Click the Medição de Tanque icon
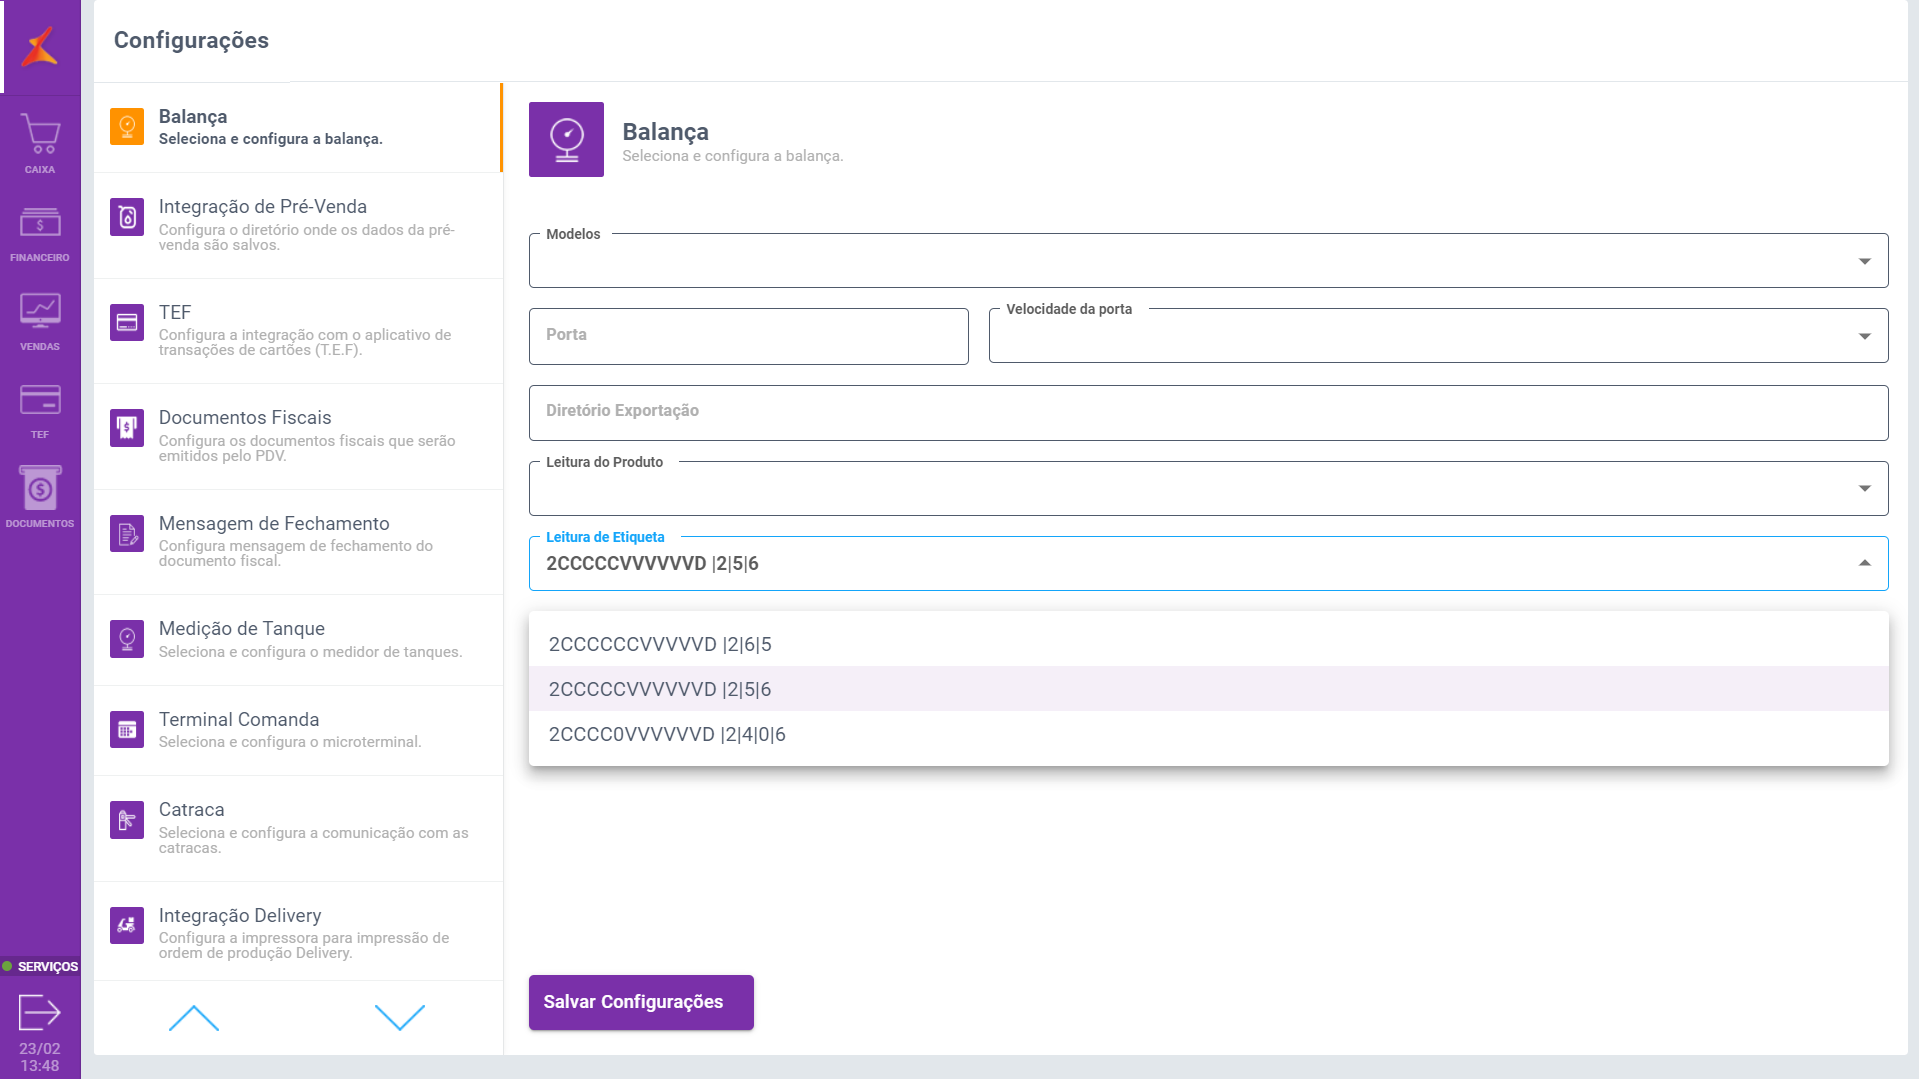1919x1079 pixels. (x=127, y=639)
